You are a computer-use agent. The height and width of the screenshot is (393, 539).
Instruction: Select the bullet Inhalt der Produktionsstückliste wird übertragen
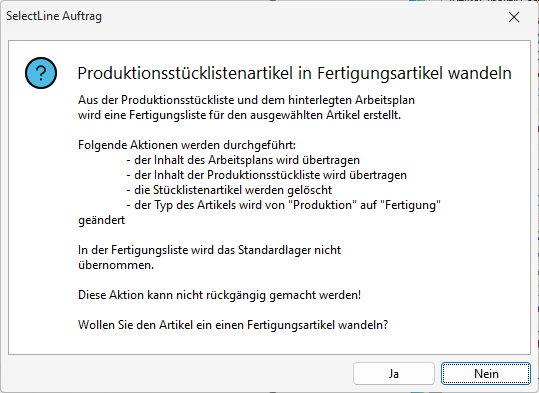pos(266,175)
